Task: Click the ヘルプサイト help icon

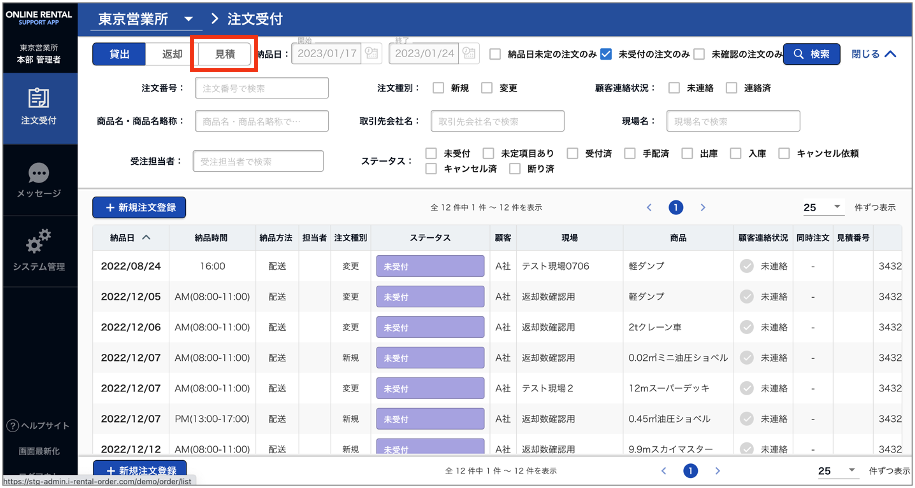Action: 12,426
